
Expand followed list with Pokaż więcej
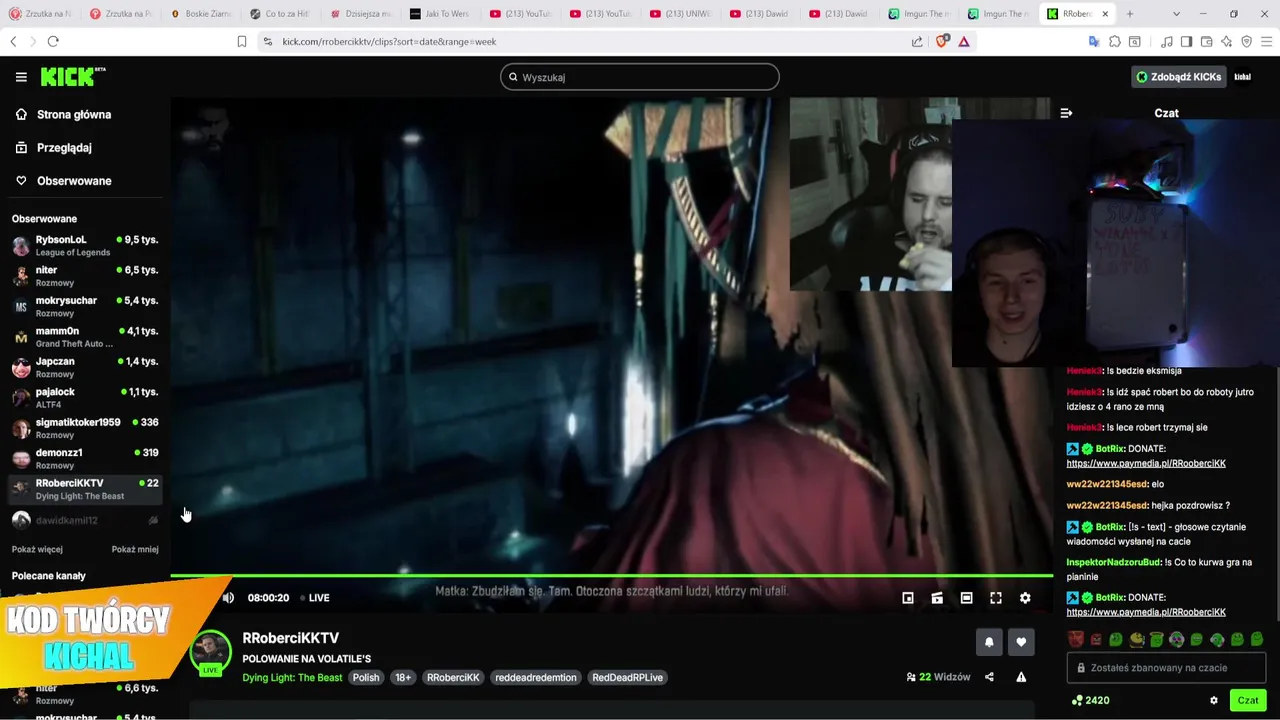click(37, 549)
